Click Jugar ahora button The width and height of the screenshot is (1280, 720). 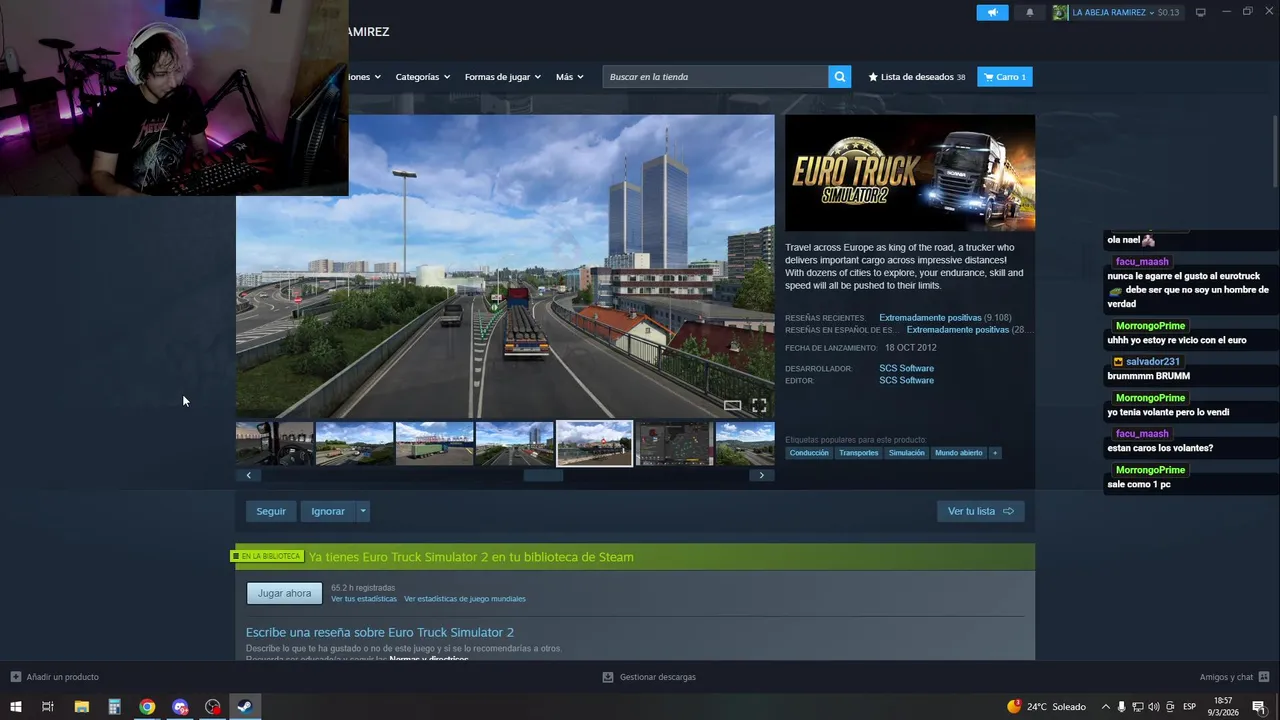(x=285, y=593)
